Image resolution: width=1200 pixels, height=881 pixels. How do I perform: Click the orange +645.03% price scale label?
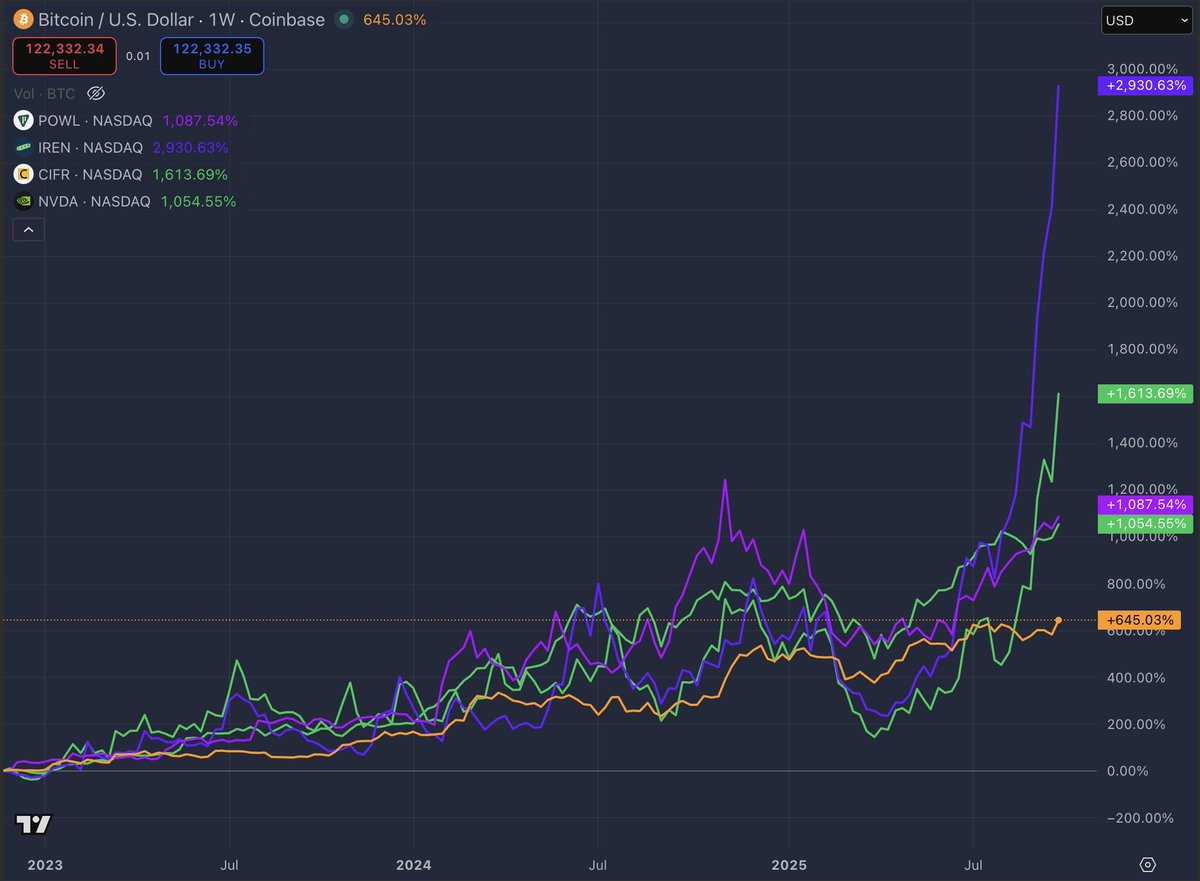coord(1139,620)
